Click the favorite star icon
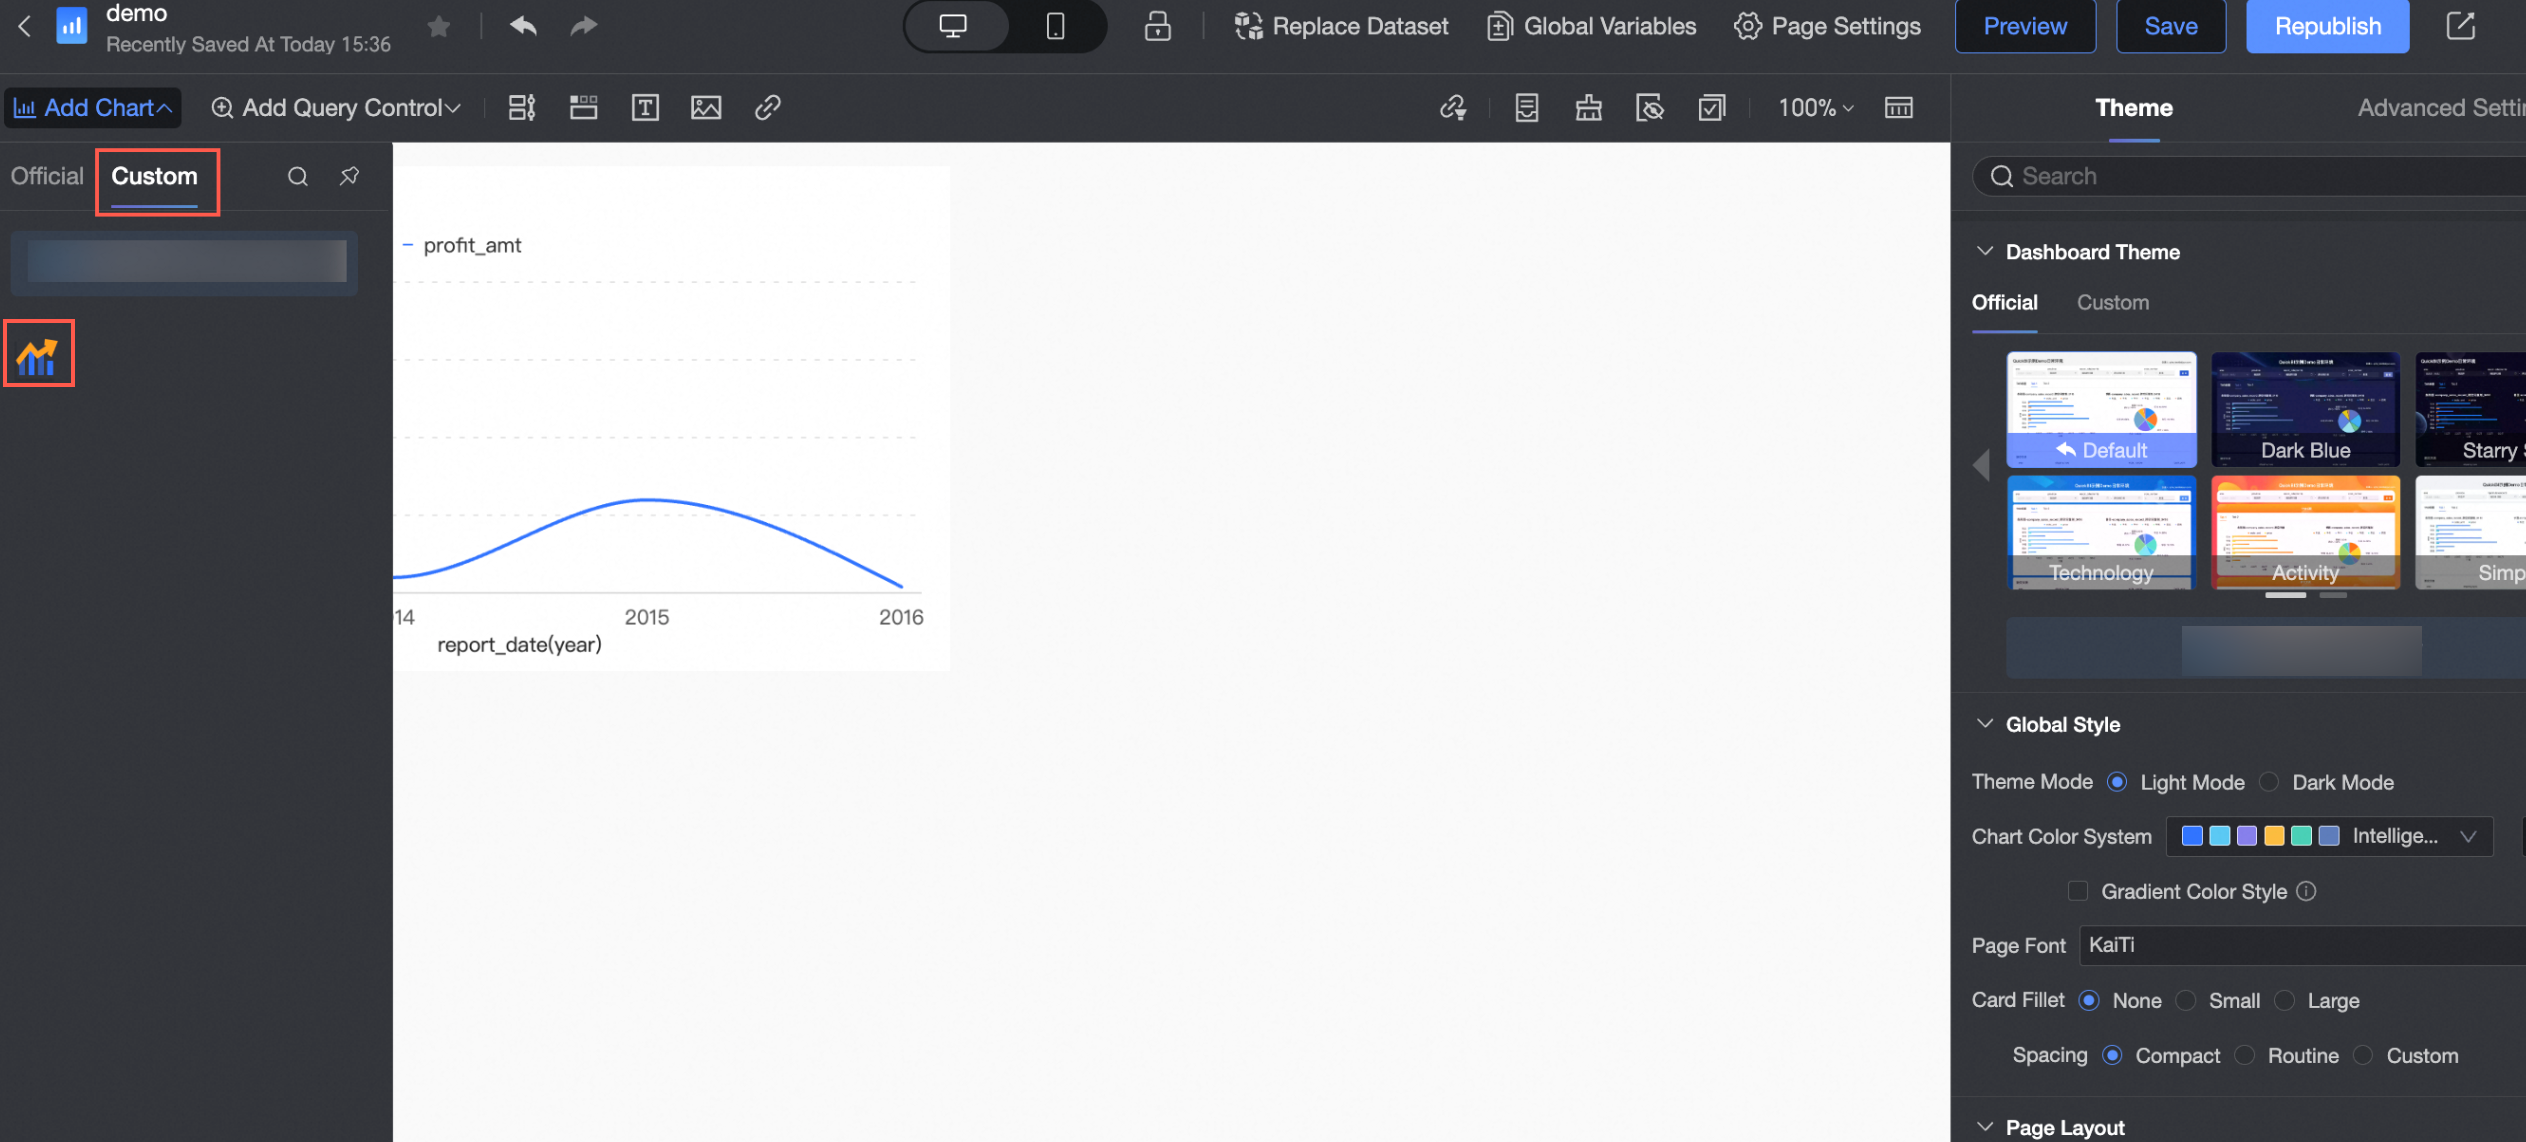Viewport: 2526px width, 1142px height. pyautogui.click(x=438, y=25)
